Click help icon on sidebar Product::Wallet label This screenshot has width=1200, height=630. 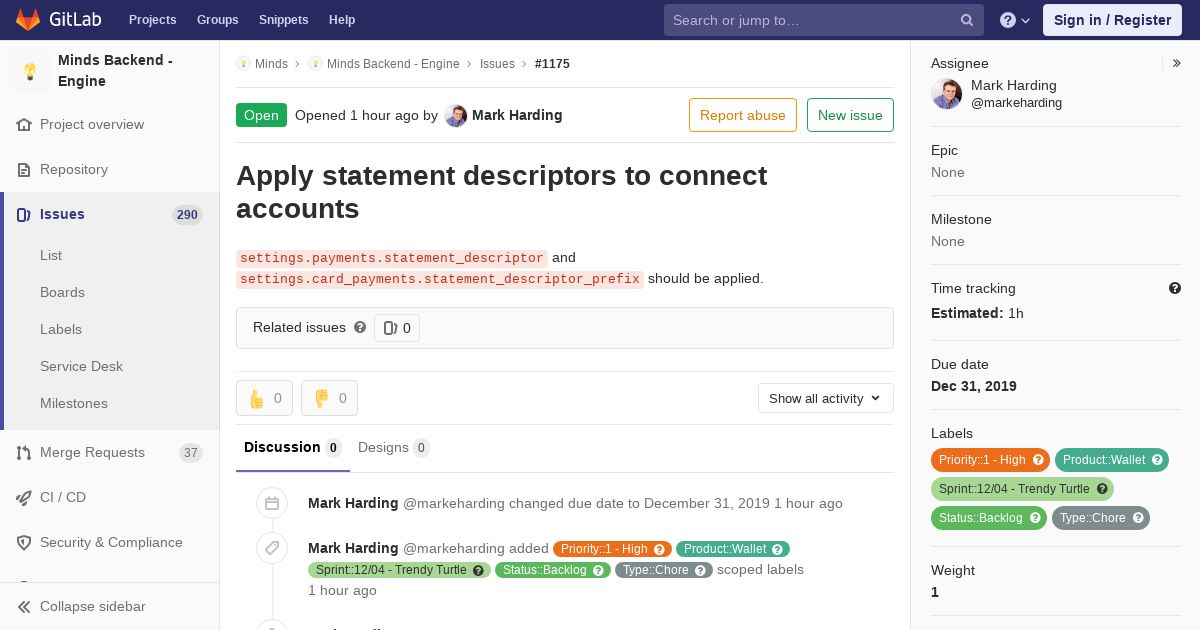1157,460
